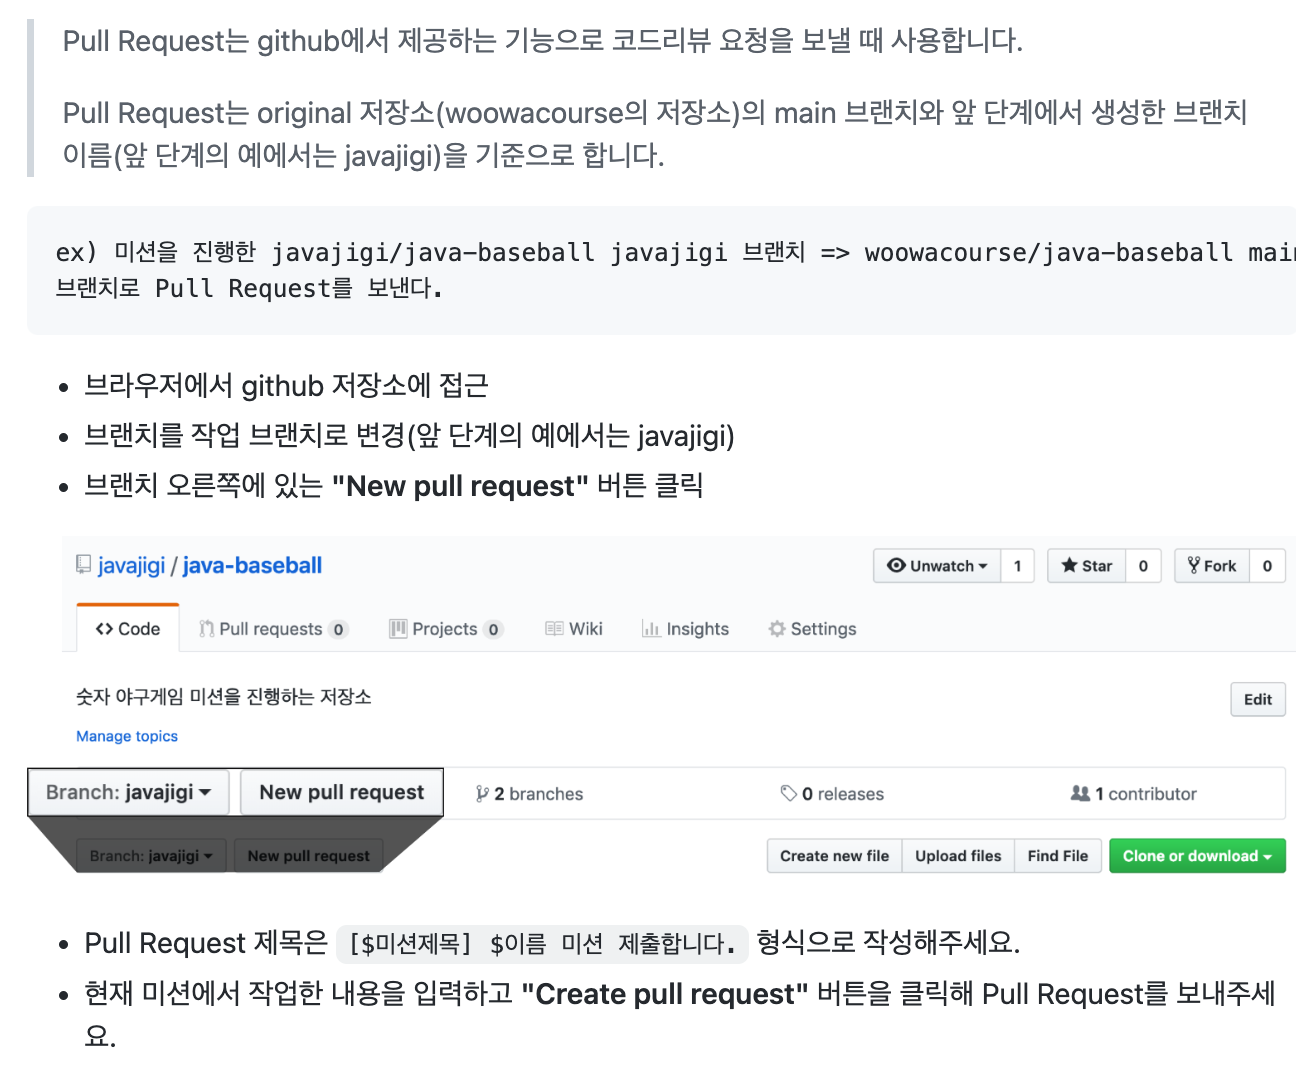Click the star icon in the Star button
The image size is (1296, 1070).
(x=1069, y=565)
